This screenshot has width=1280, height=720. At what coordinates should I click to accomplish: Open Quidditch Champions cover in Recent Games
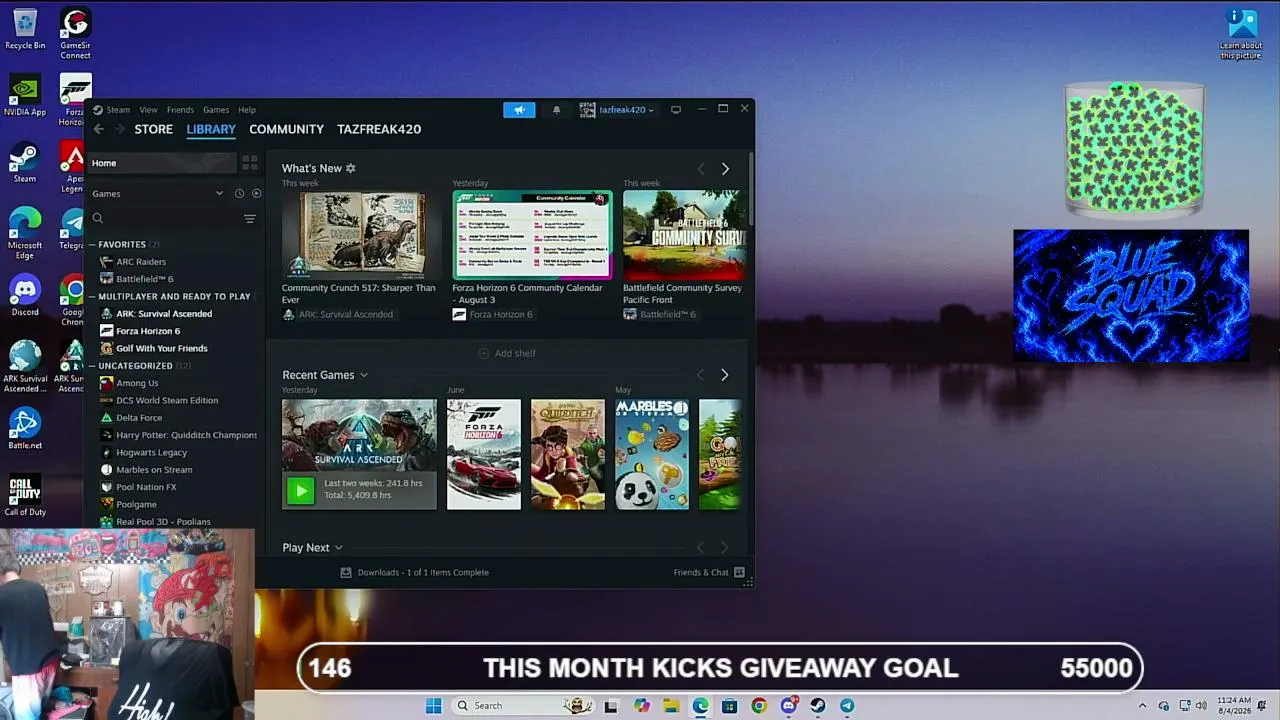point(568,455)
